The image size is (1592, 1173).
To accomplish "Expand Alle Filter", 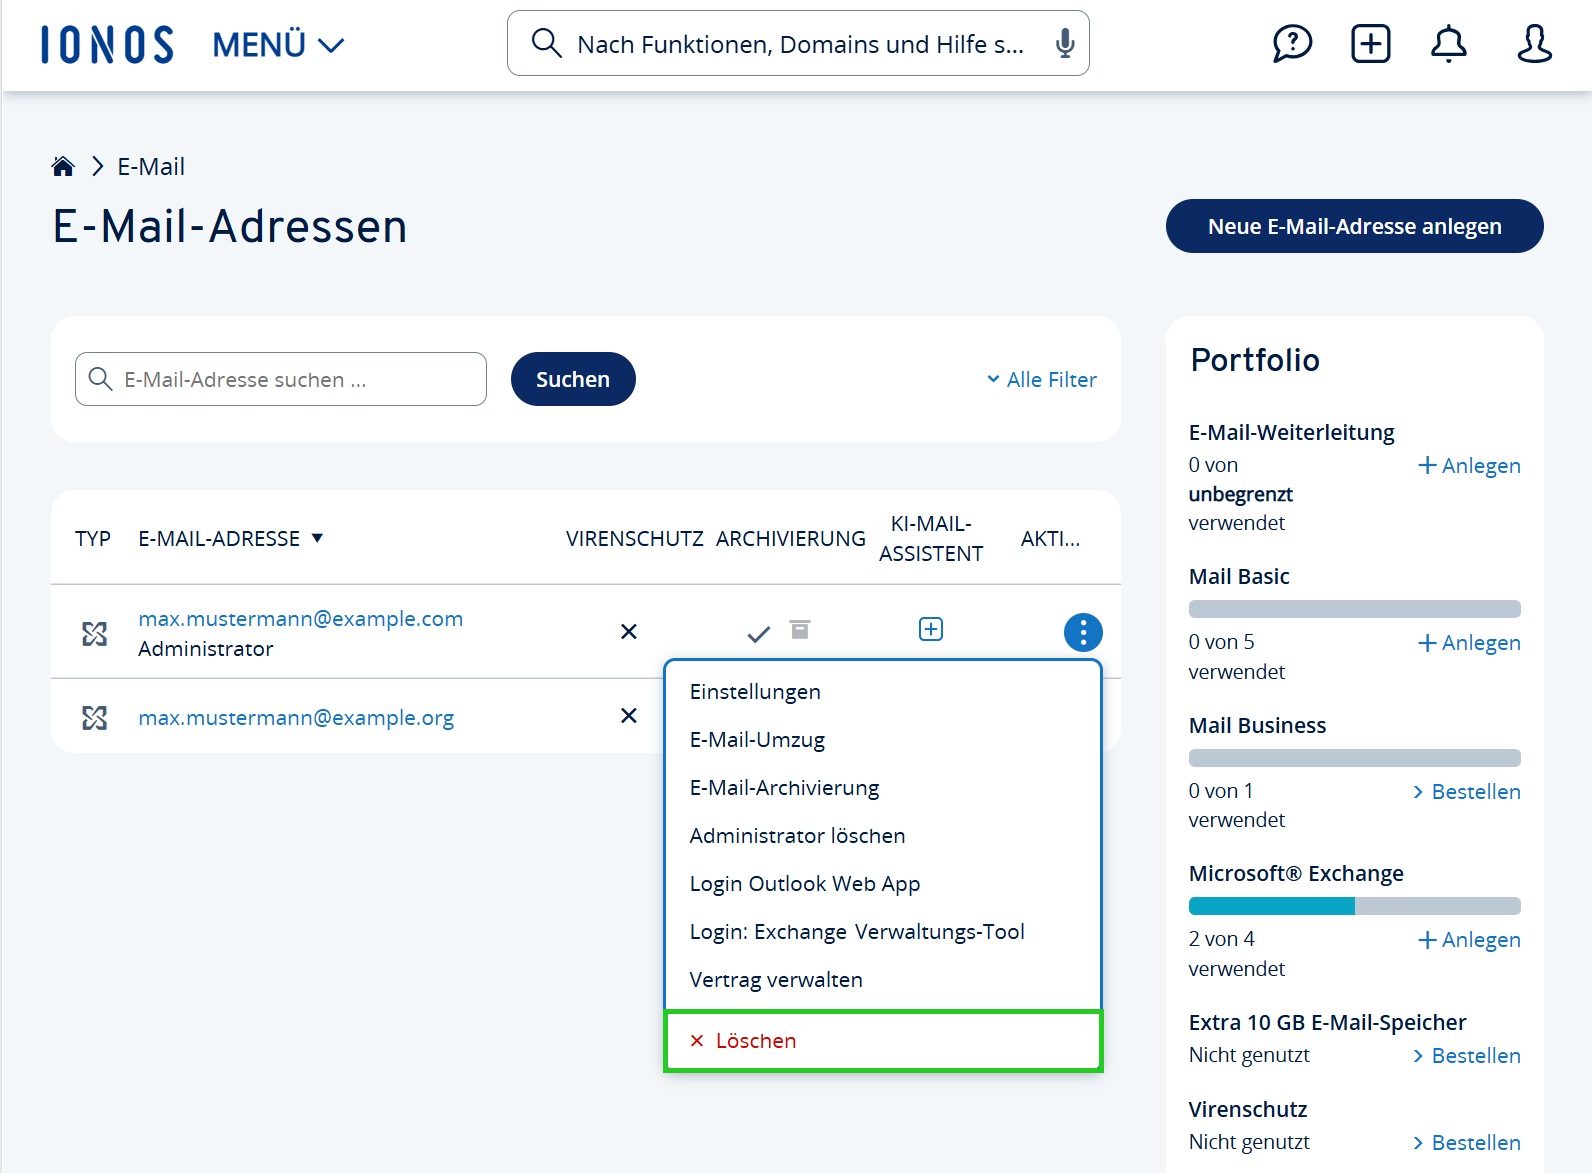I will point(1041,380).
